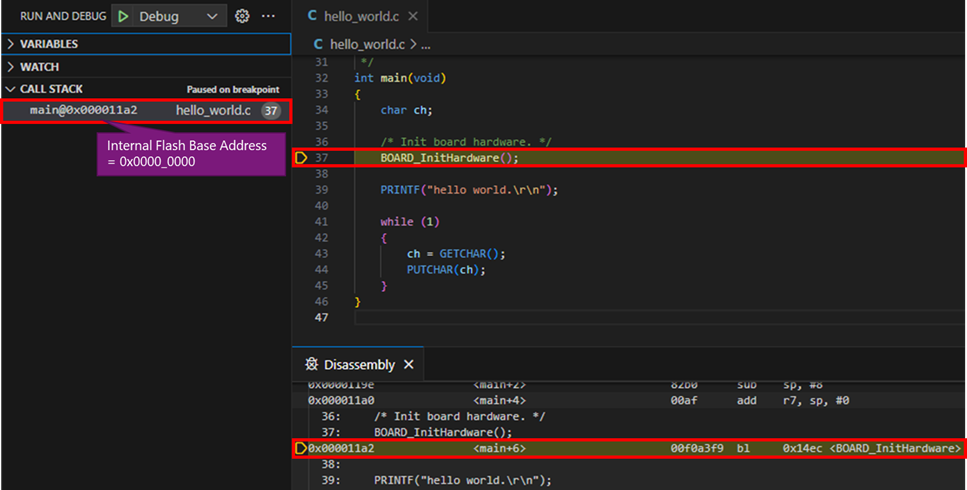
Task: Click the breadcrumb ellipsis after hello_world.c
Action: (x=425, y=45)
